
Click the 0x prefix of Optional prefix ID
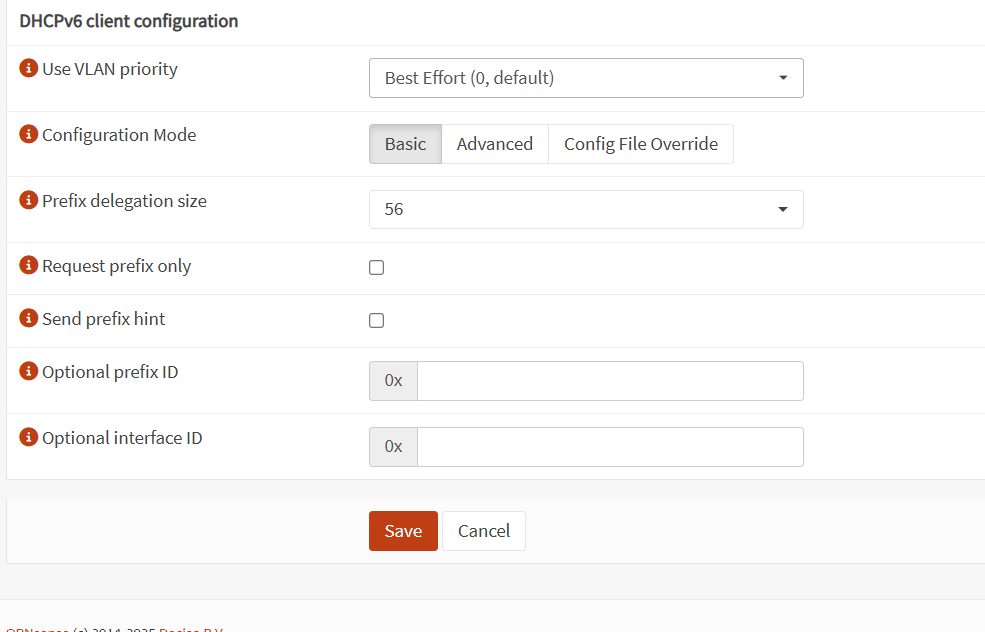[393, 381]
